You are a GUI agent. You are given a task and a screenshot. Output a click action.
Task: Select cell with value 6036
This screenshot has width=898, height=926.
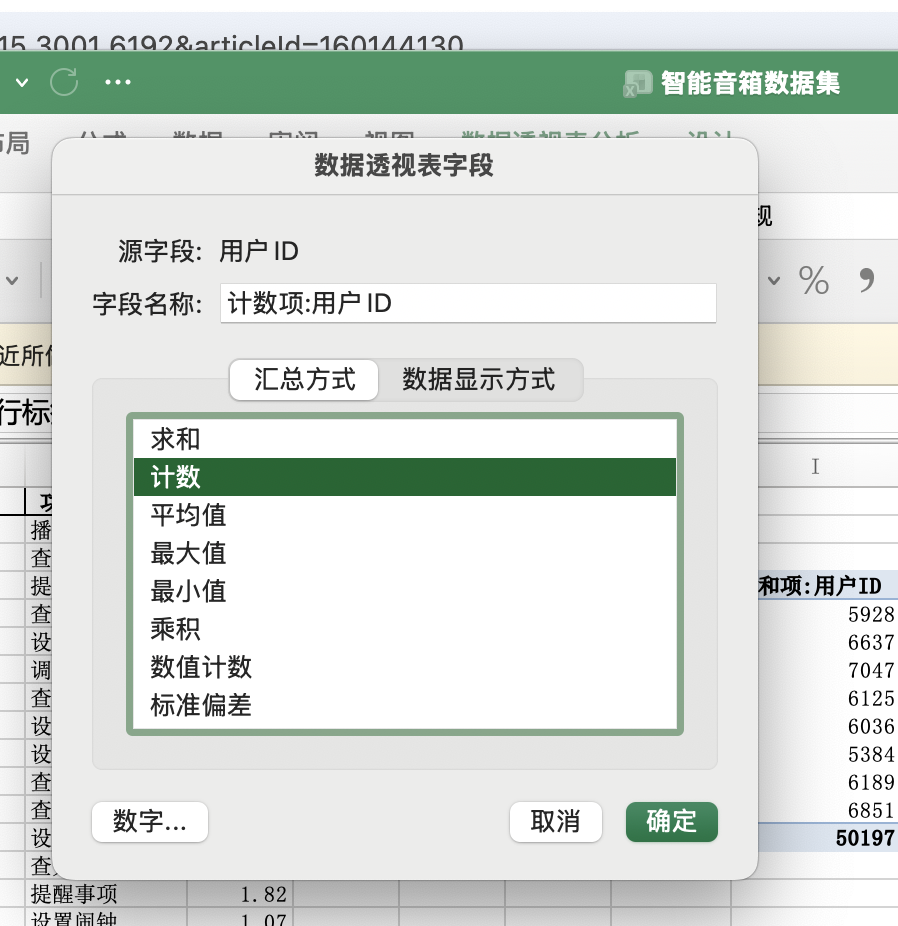click(x=828, y=726)
